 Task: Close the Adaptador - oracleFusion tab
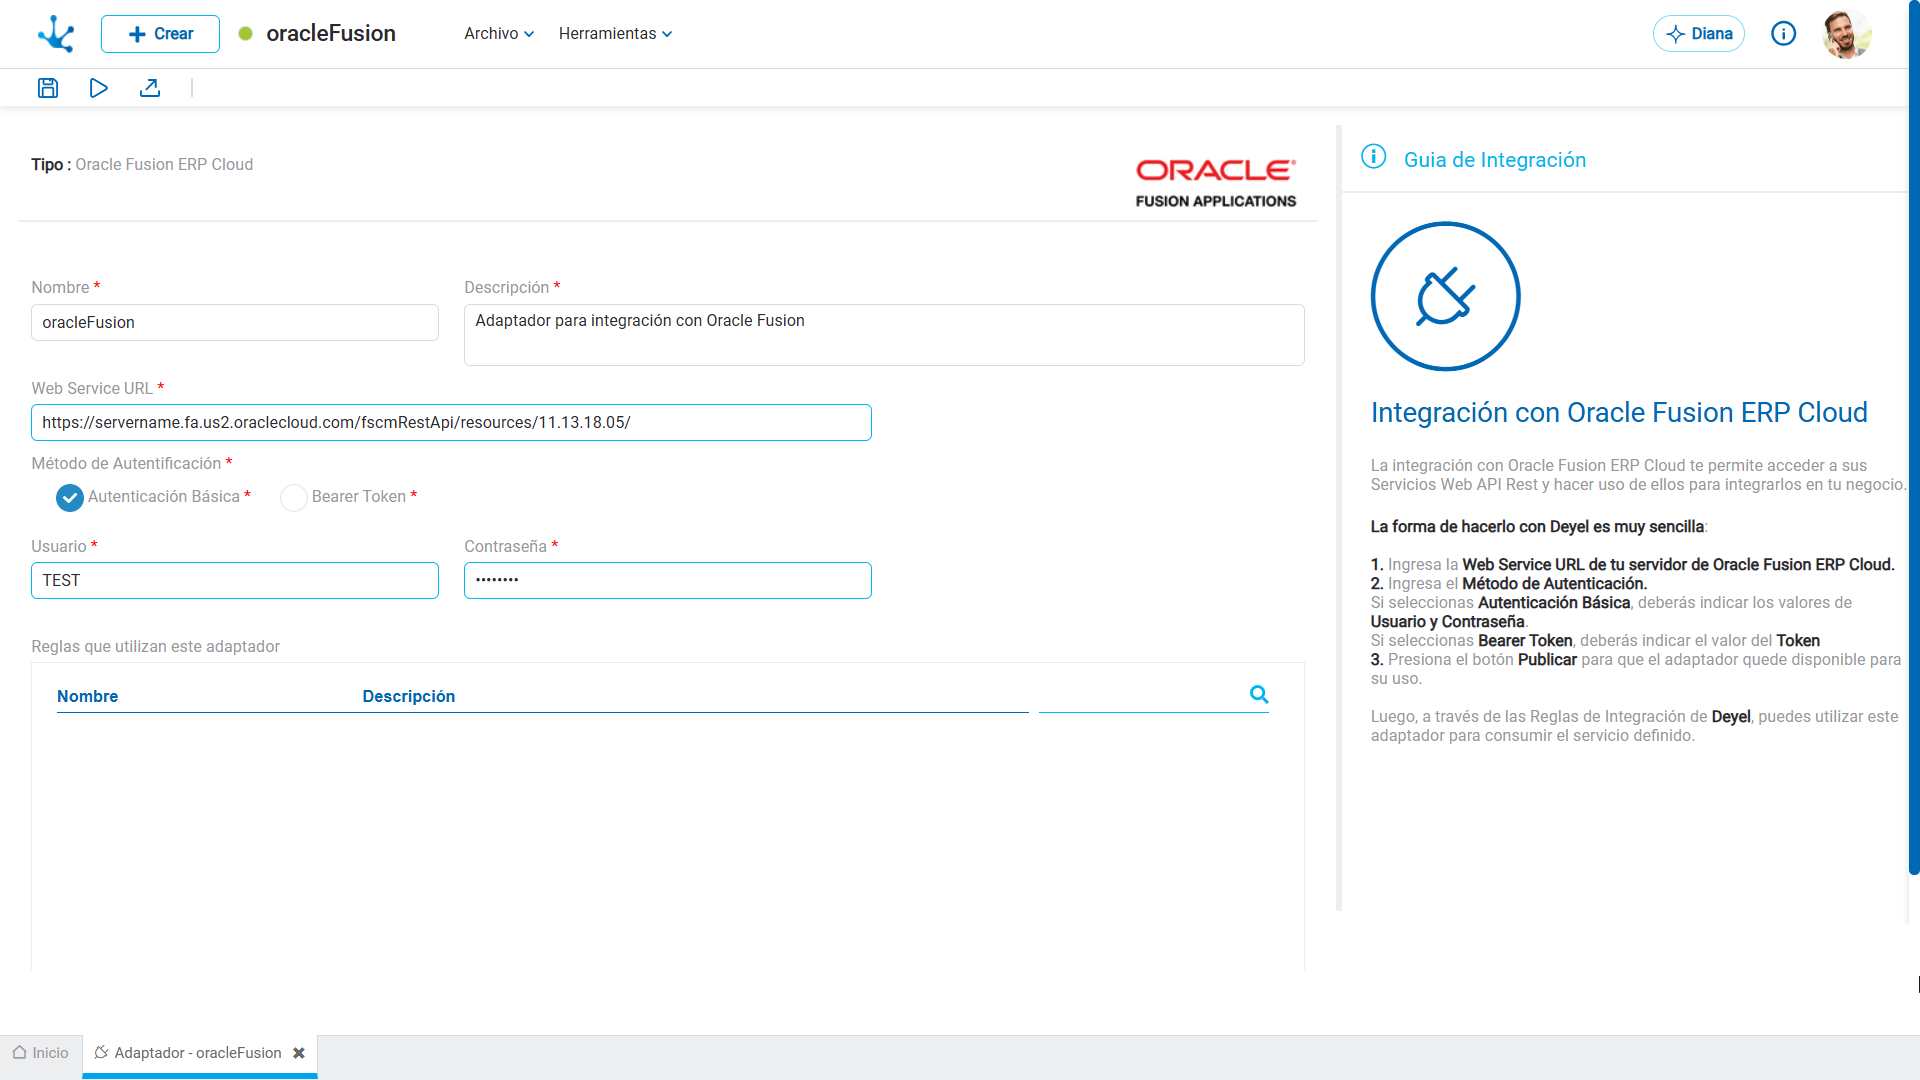pyautogui.click(x=299, y=1053)
